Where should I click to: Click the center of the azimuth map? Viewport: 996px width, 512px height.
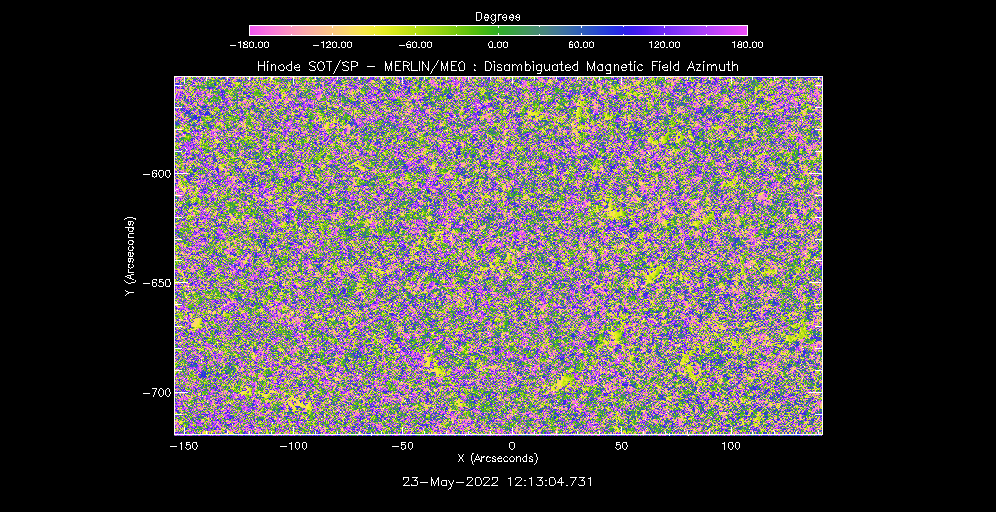pos(498,255)
